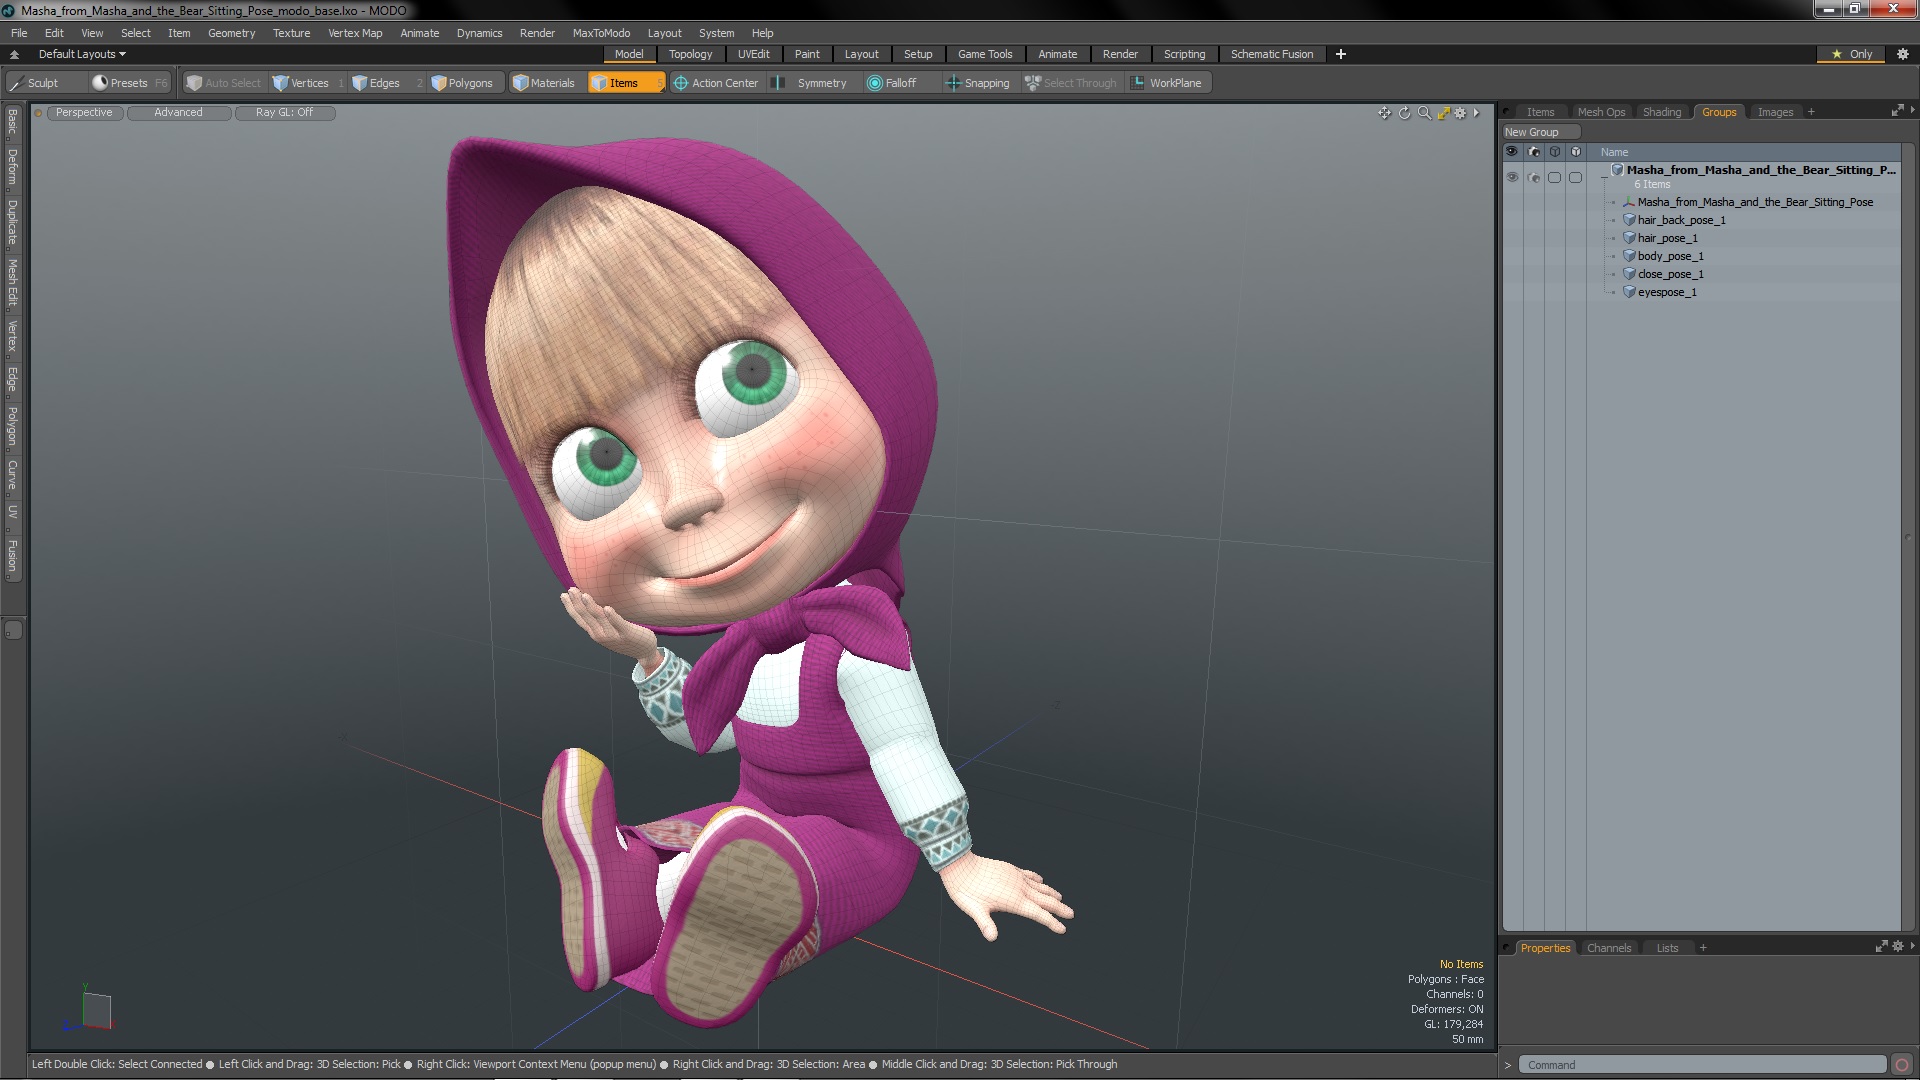Viewport: 1920px width, 1080px height.
Task: Click the Auto Select button
Action: coord(224,83)
